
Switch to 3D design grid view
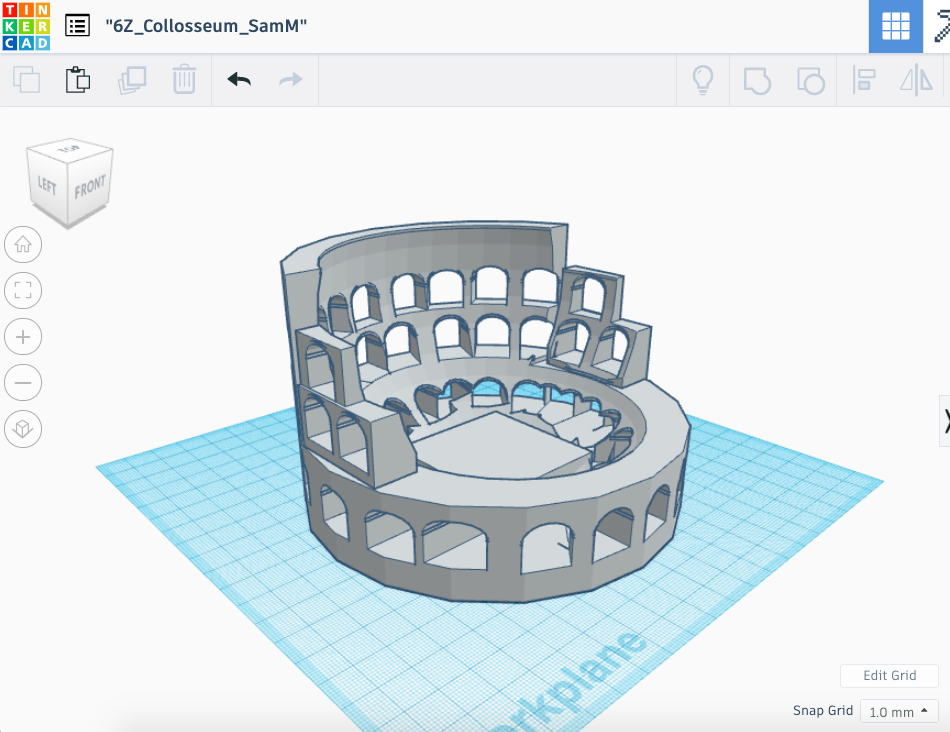point(895,26)
